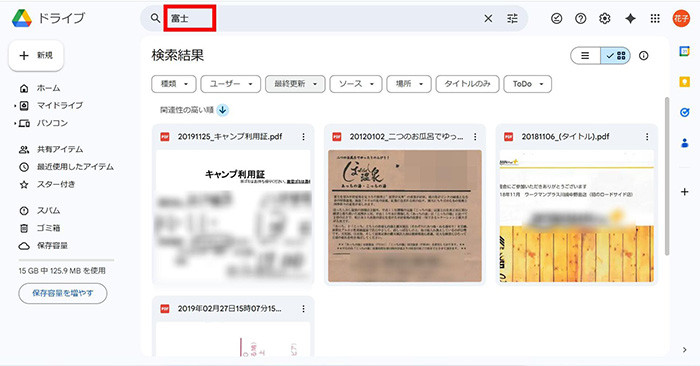The height and width of the screenshot is (366, 700).
Task: Open 共有アイテム in sidebar
Action: [60, 150]
